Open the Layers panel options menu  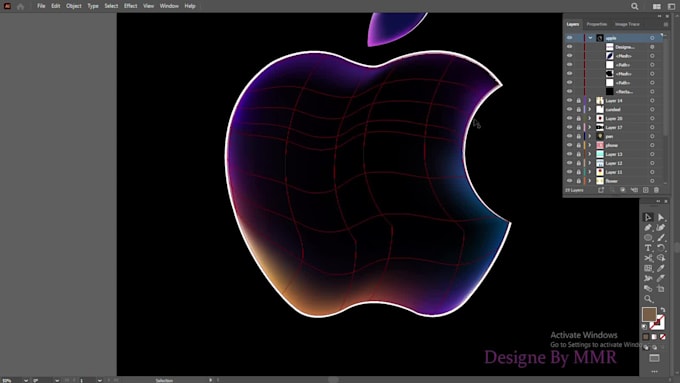(666, 24)
